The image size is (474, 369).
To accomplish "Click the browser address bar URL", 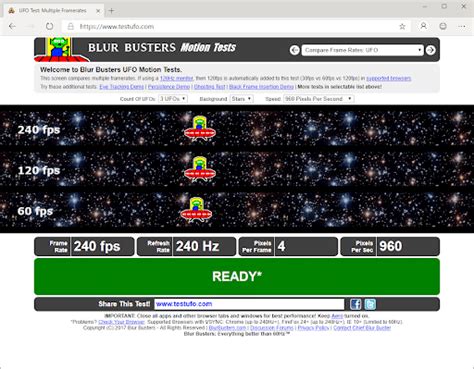I will (117, 26).
